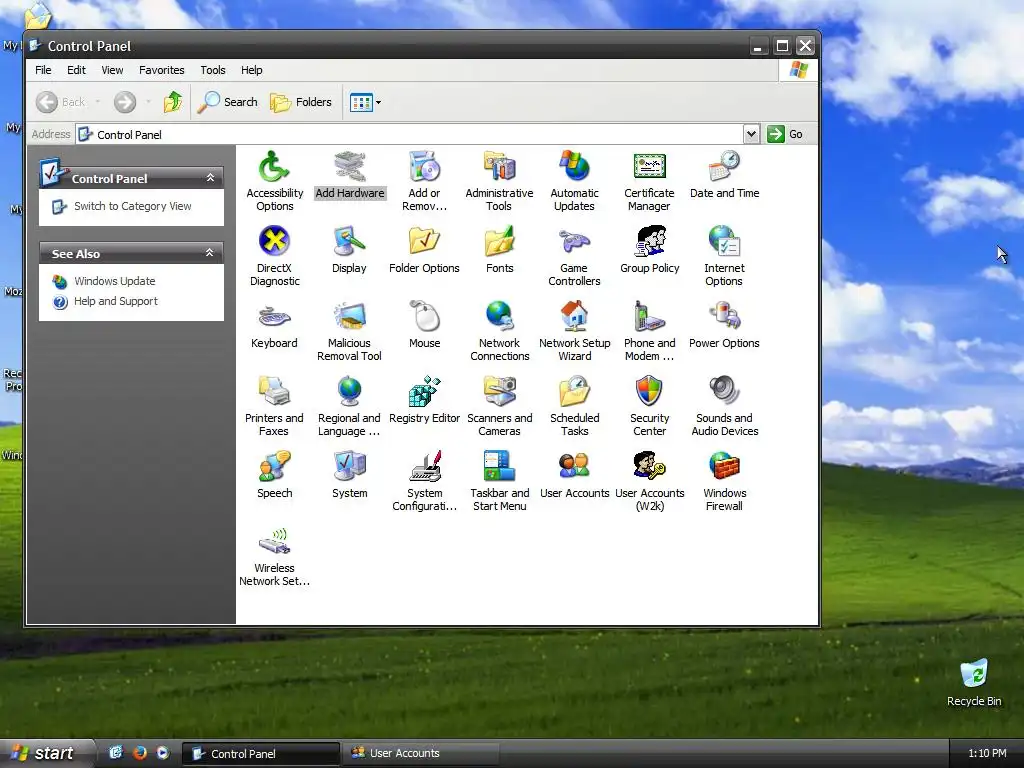The image size is (1024, 768).
Task: Select the Add Hardware icon
Action: (x=349, y=175)
